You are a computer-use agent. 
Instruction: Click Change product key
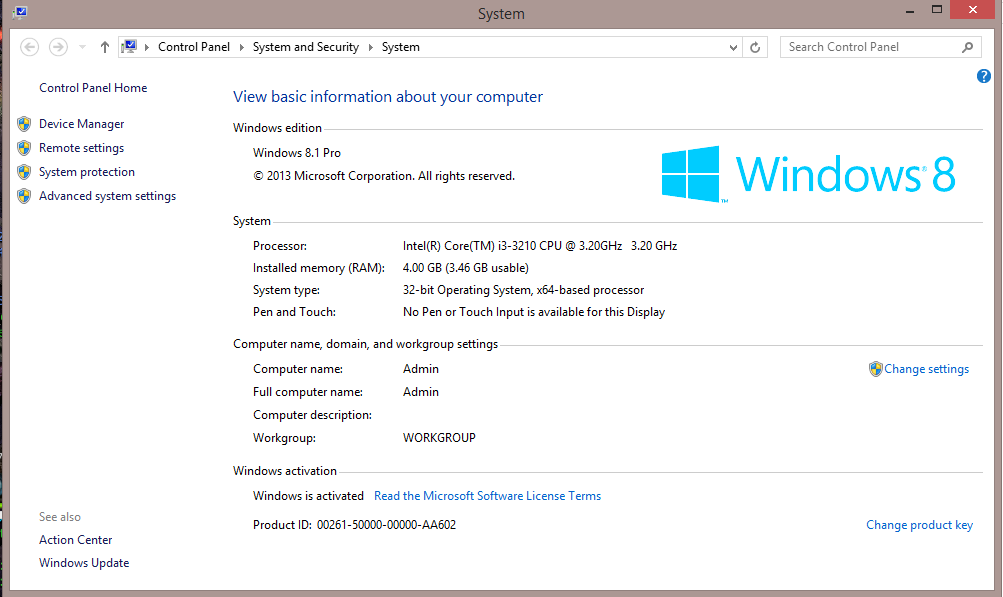(919, 525)
